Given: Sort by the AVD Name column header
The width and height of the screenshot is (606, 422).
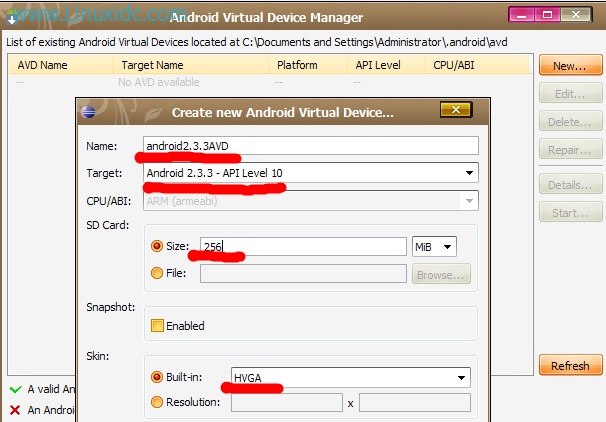Looking at the screenshot, I should point(61,65).
